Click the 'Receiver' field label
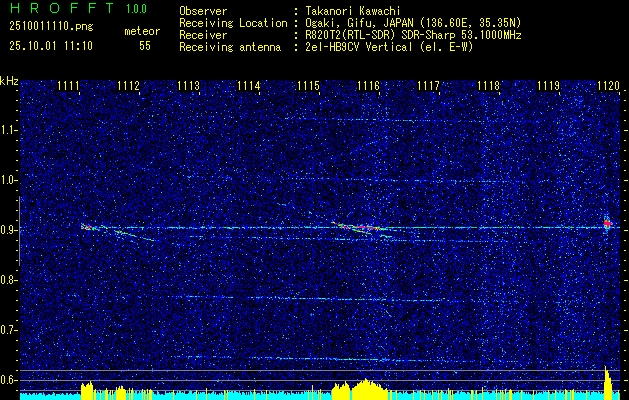Viewport: 629px width, 400px height. coord(203,35)
